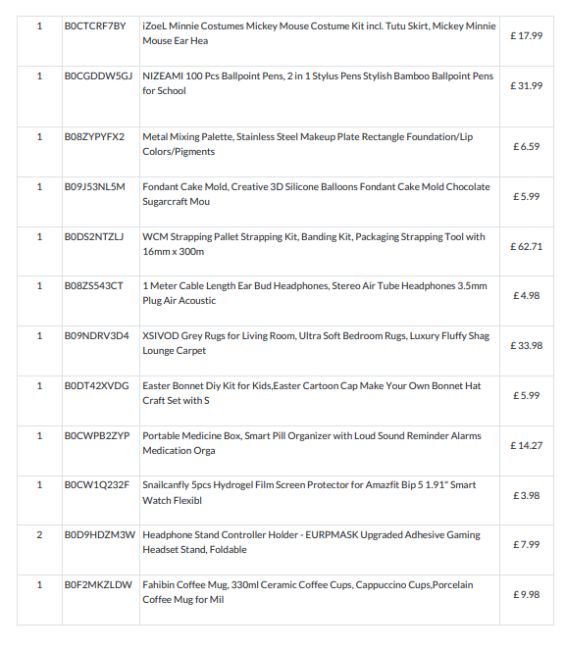Select the £ 31.99 price
Screen dimensions: 566x650
[x=526, y=86]
